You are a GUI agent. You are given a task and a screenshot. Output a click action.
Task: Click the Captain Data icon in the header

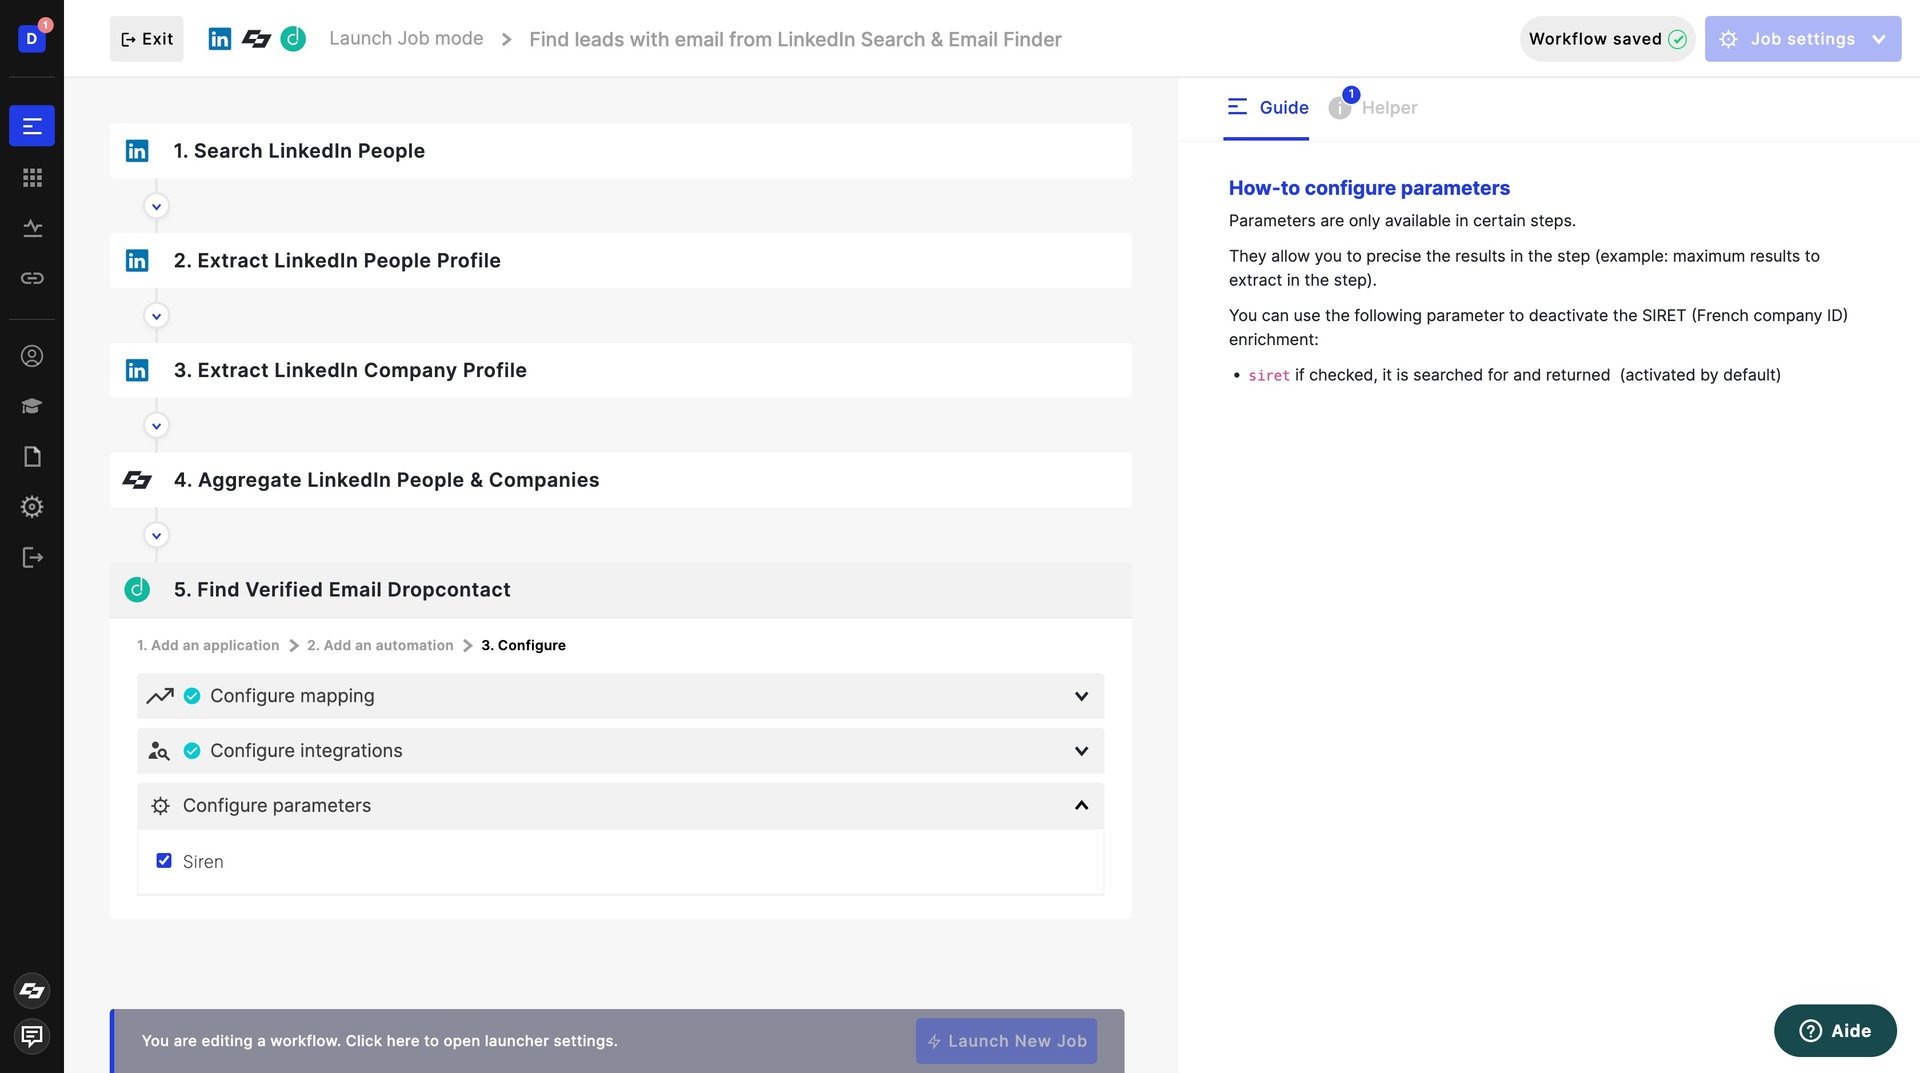[x=257, y=39]
